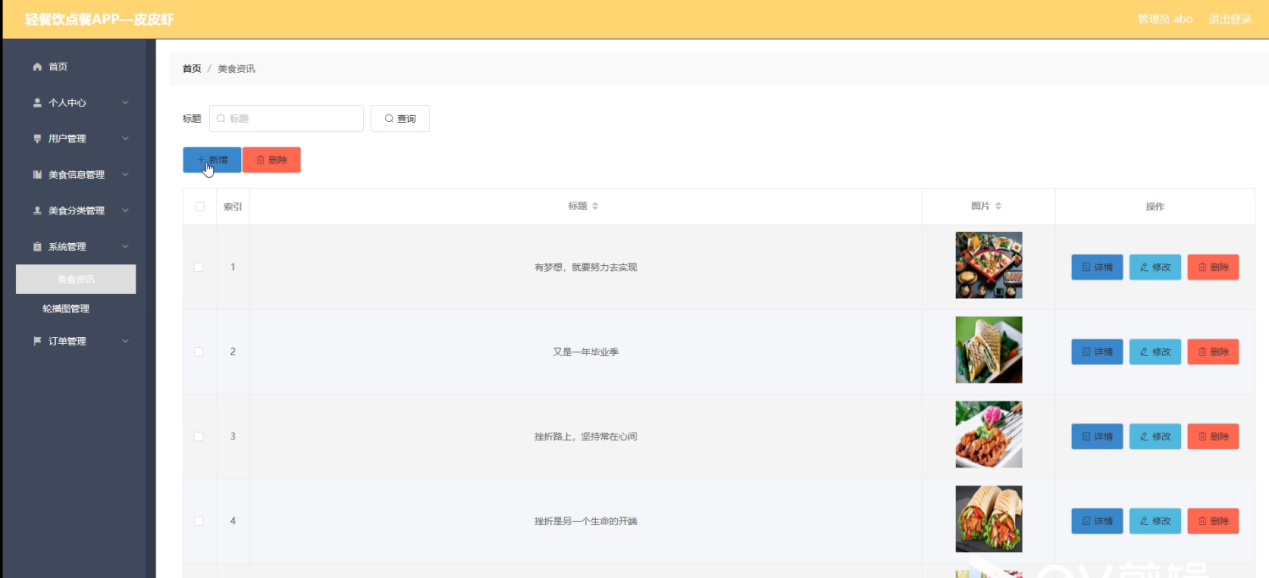Open the grilled meat image in row 3
1269x578 pixels.
pyautogui.click(x=989, y=434)
